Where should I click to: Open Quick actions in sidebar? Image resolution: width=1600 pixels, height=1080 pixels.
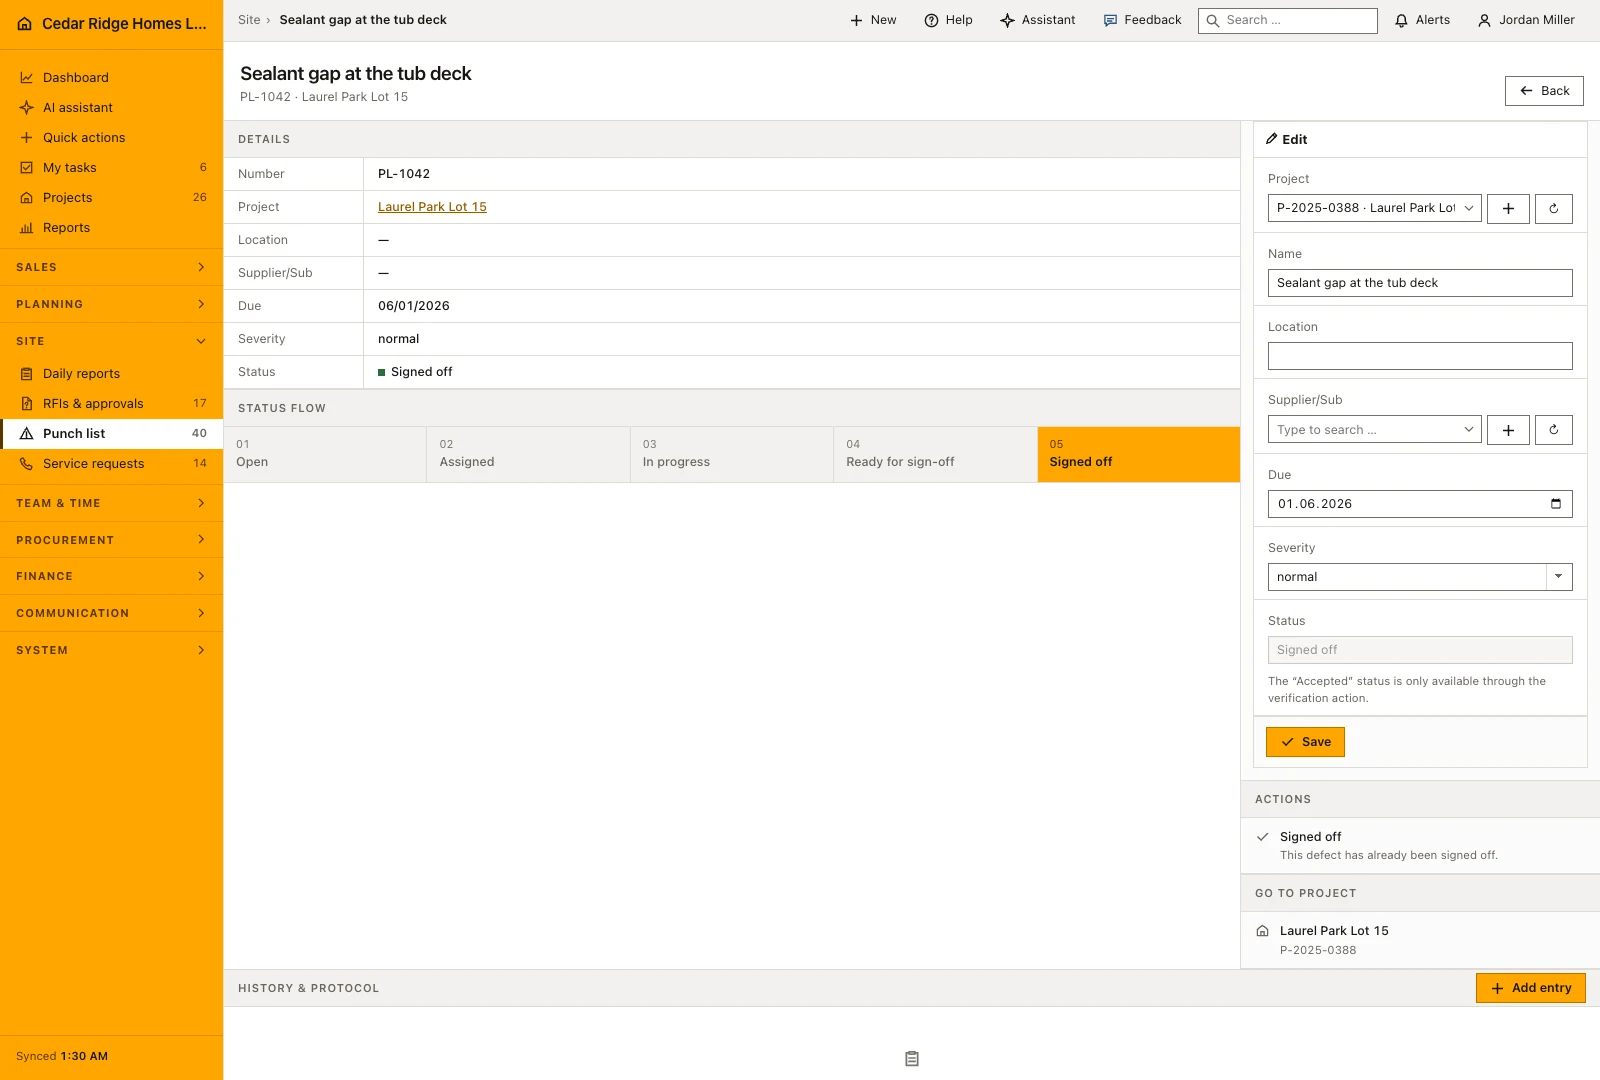point(111,137)
